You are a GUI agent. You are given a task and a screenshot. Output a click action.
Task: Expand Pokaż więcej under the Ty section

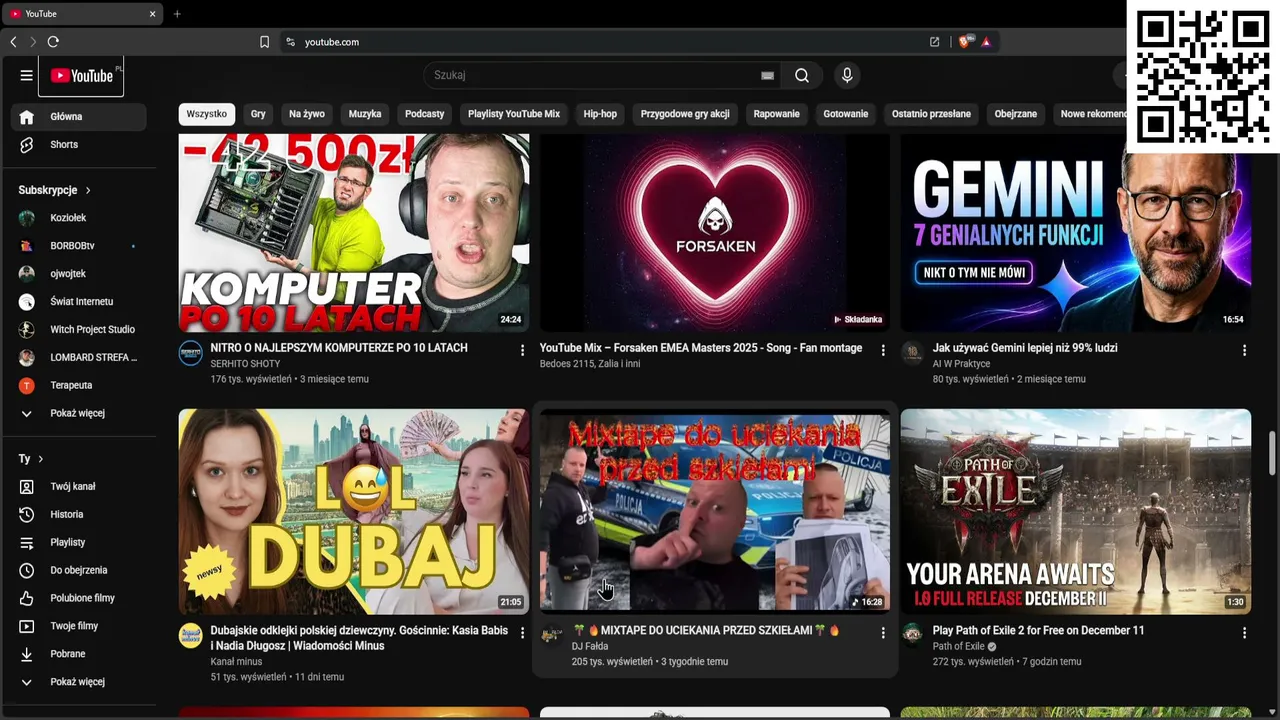click(x=79, y=682)
